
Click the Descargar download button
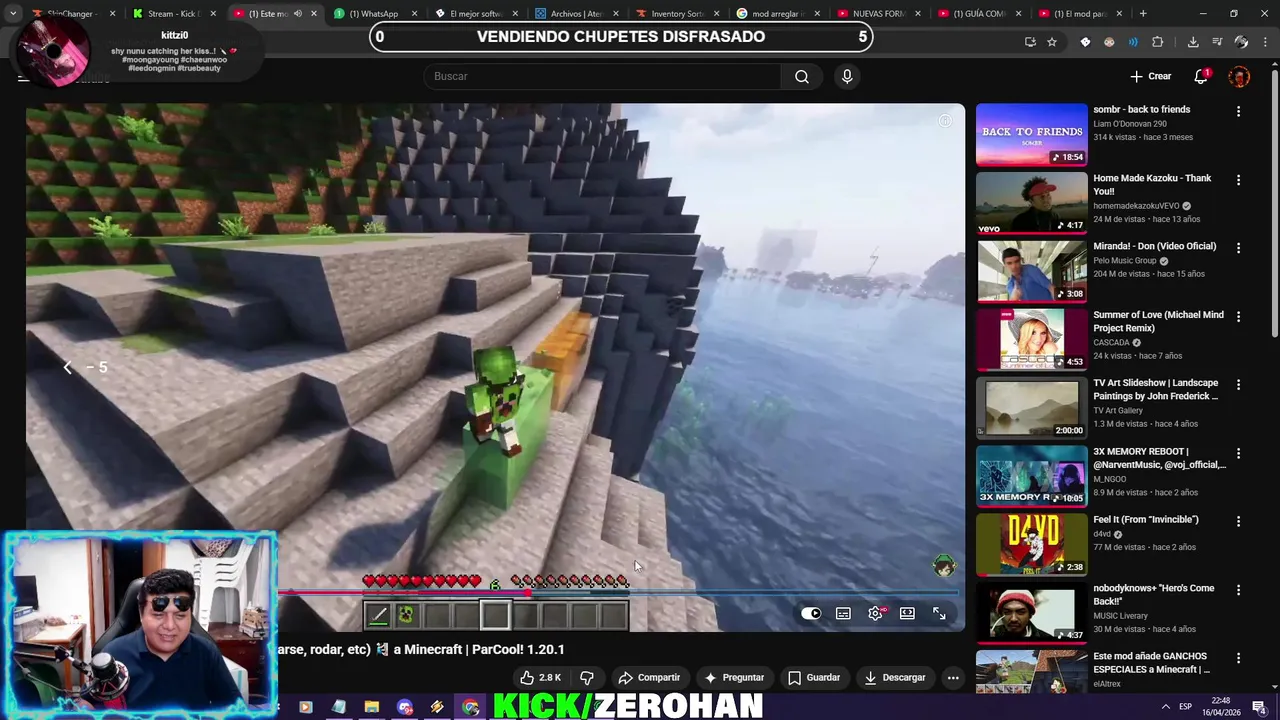[x=895, y=678]
